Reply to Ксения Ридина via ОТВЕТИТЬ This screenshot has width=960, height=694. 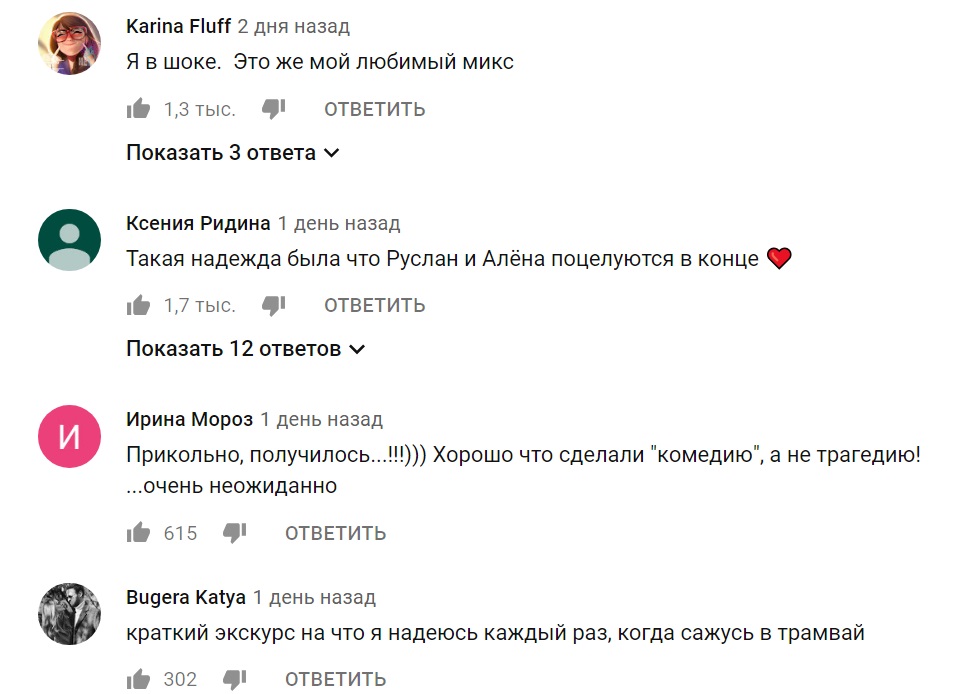(375, 305)
